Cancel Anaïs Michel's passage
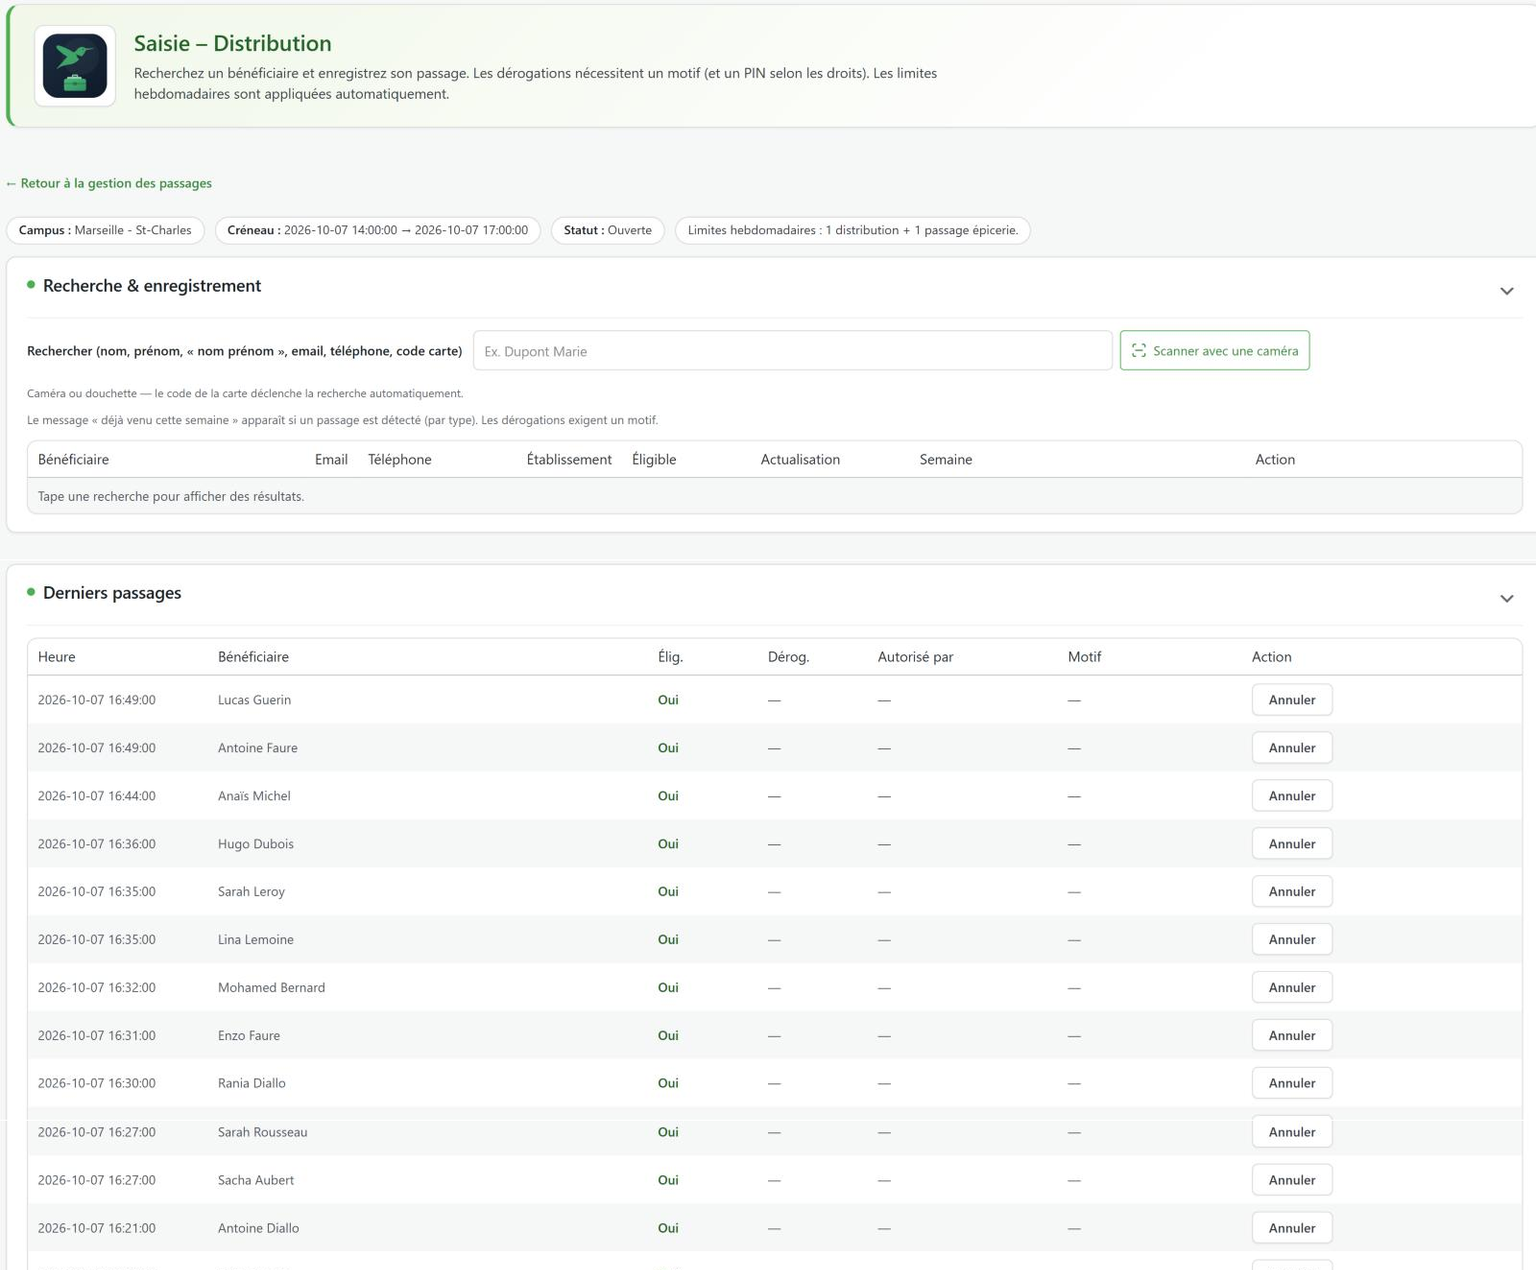 coord(1291,796)
